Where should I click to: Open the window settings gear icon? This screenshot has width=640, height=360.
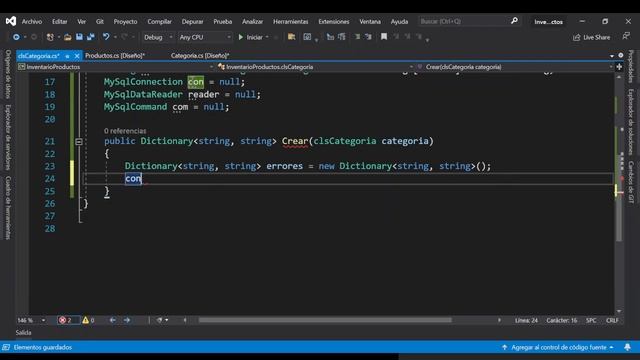coord(621,56)
